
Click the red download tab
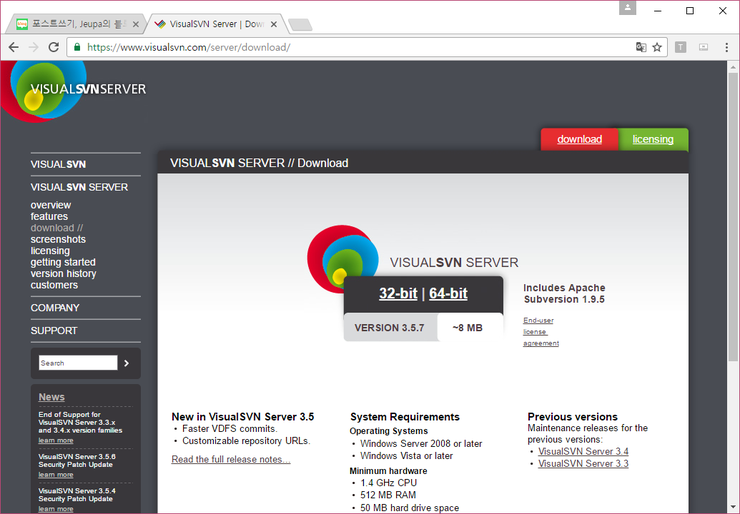579,139
